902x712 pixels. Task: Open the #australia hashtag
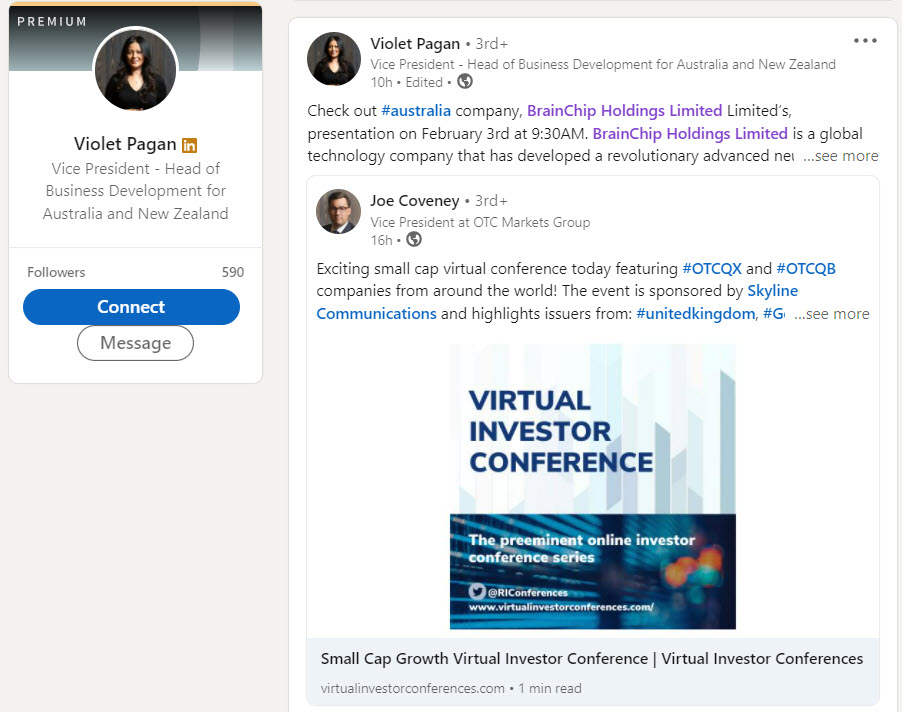(416, 110)
